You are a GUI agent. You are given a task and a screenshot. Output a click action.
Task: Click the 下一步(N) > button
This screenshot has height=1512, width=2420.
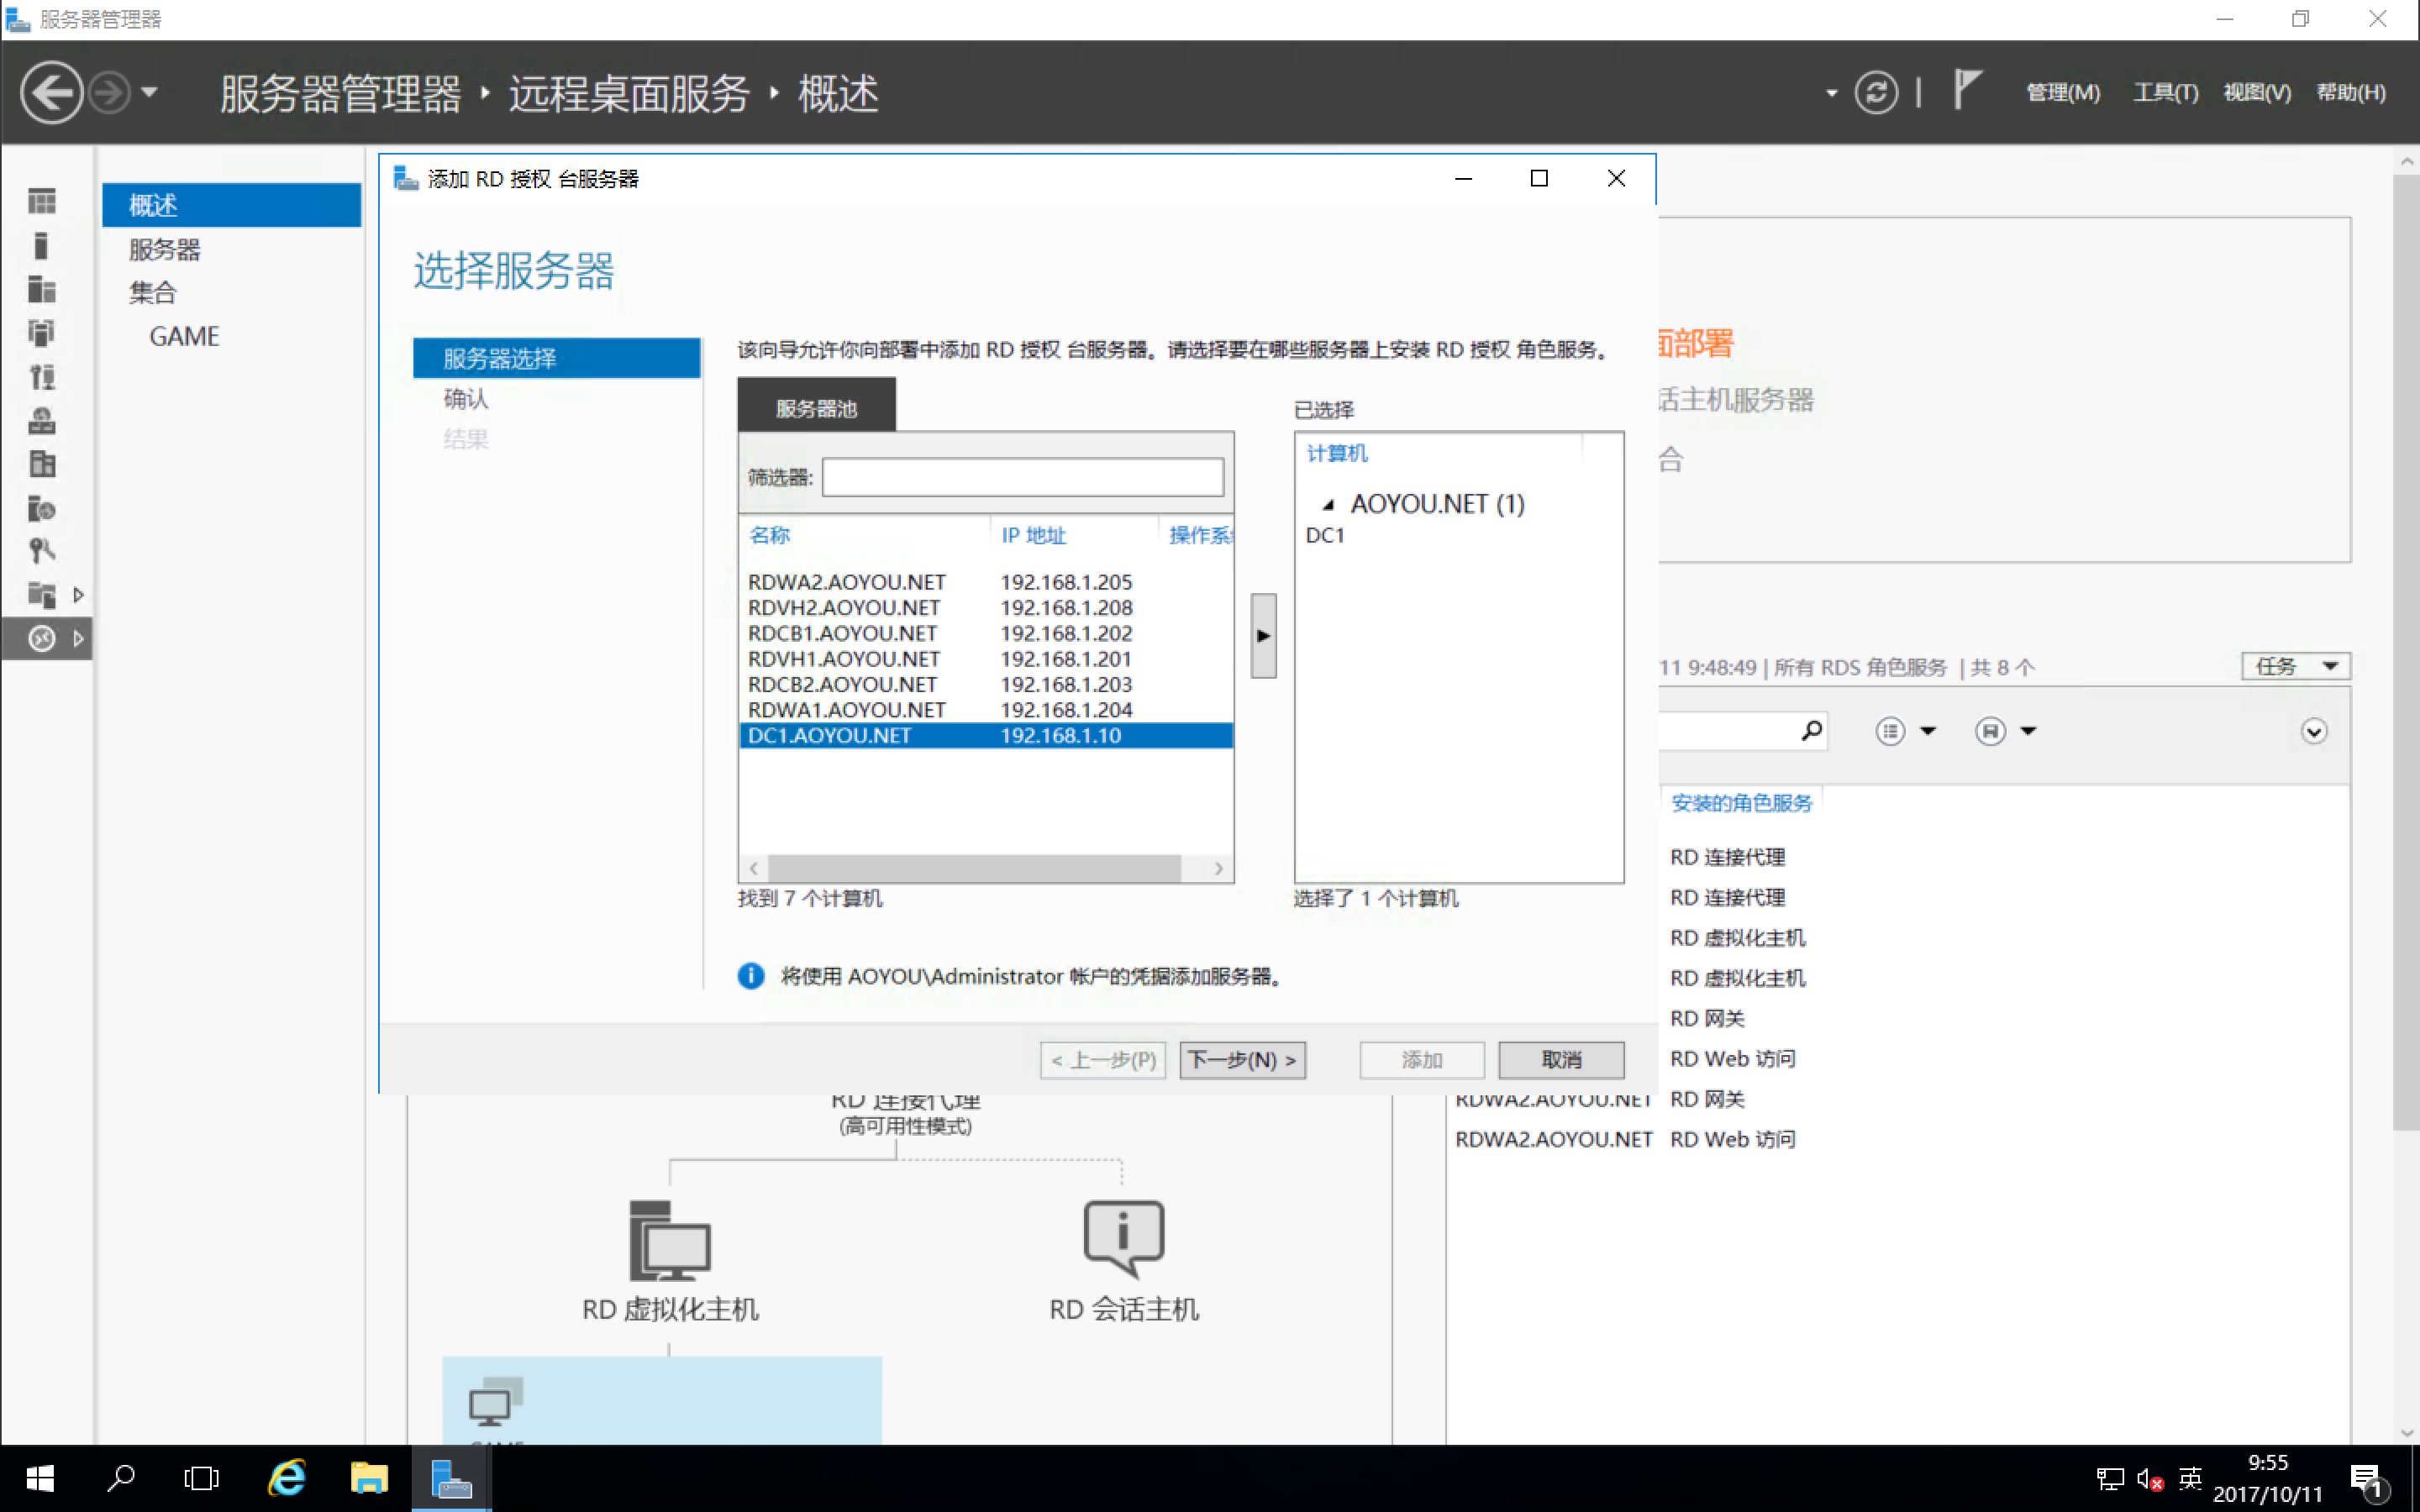click(x=1242, y=1059)
